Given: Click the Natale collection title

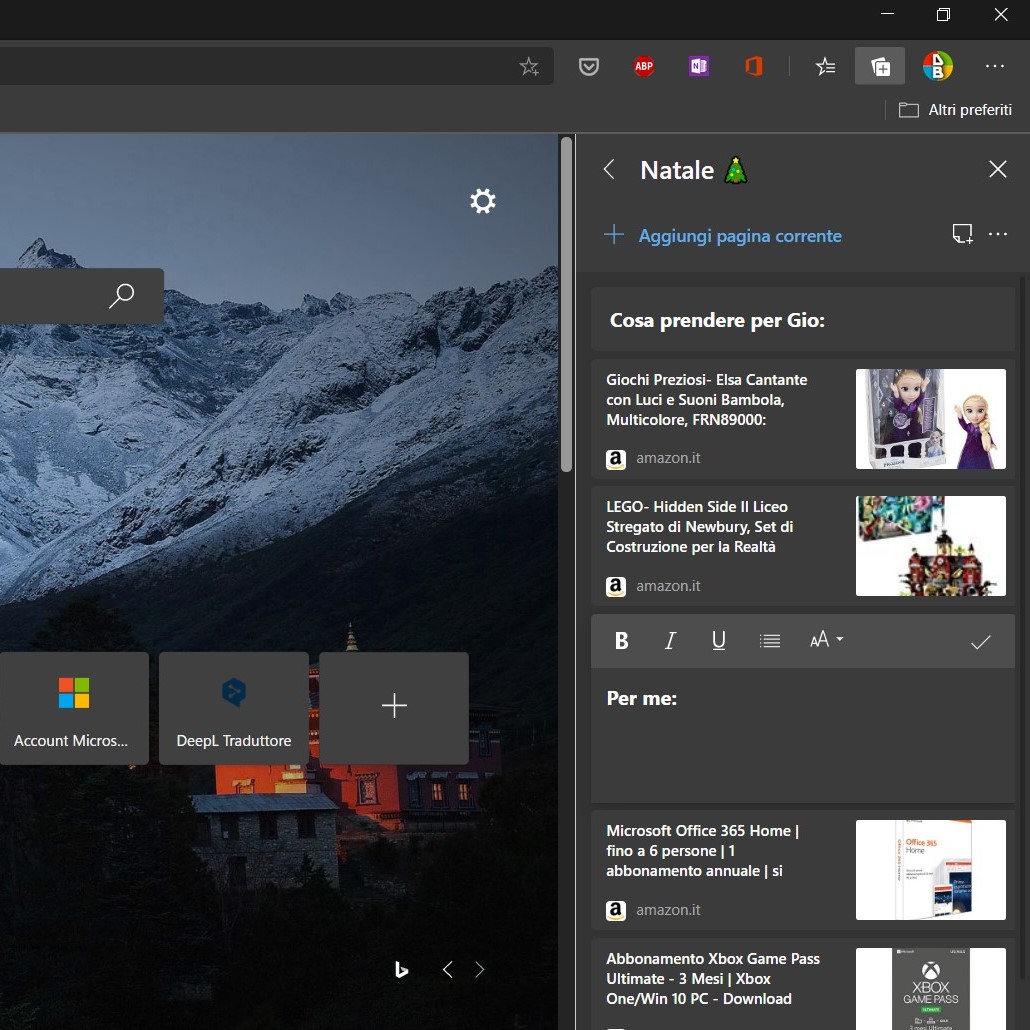Looking at the screenshot, I should click(694, 170).
